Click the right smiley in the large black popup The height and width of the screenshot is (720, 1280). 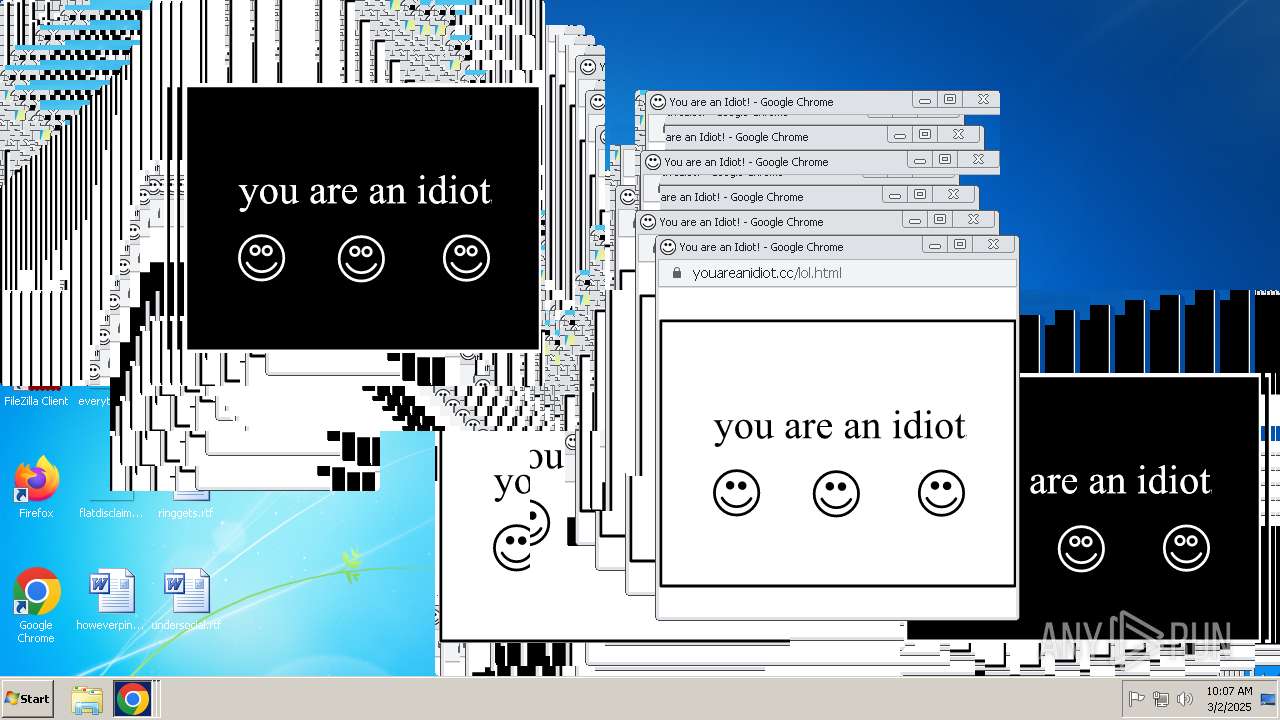(x=466, y=258)
